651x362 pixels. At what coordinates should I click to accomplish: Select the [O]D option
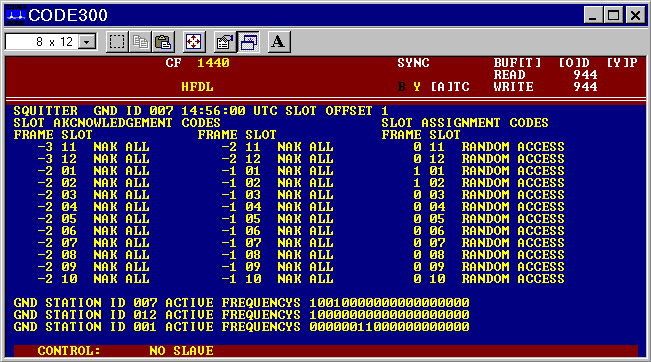tap(574, 63)
